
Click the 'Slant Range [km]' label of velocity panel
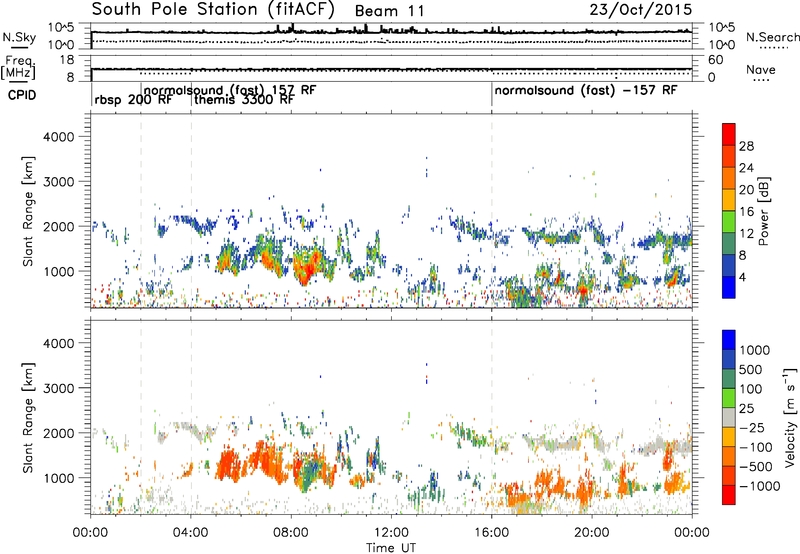(x=29, y=417)
